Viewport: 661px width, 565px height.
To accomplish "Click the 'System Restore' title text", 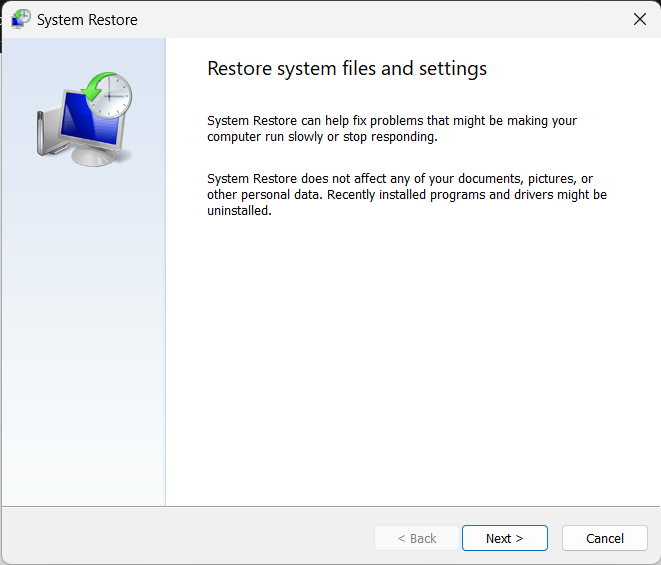I will (x=87, y=20).
